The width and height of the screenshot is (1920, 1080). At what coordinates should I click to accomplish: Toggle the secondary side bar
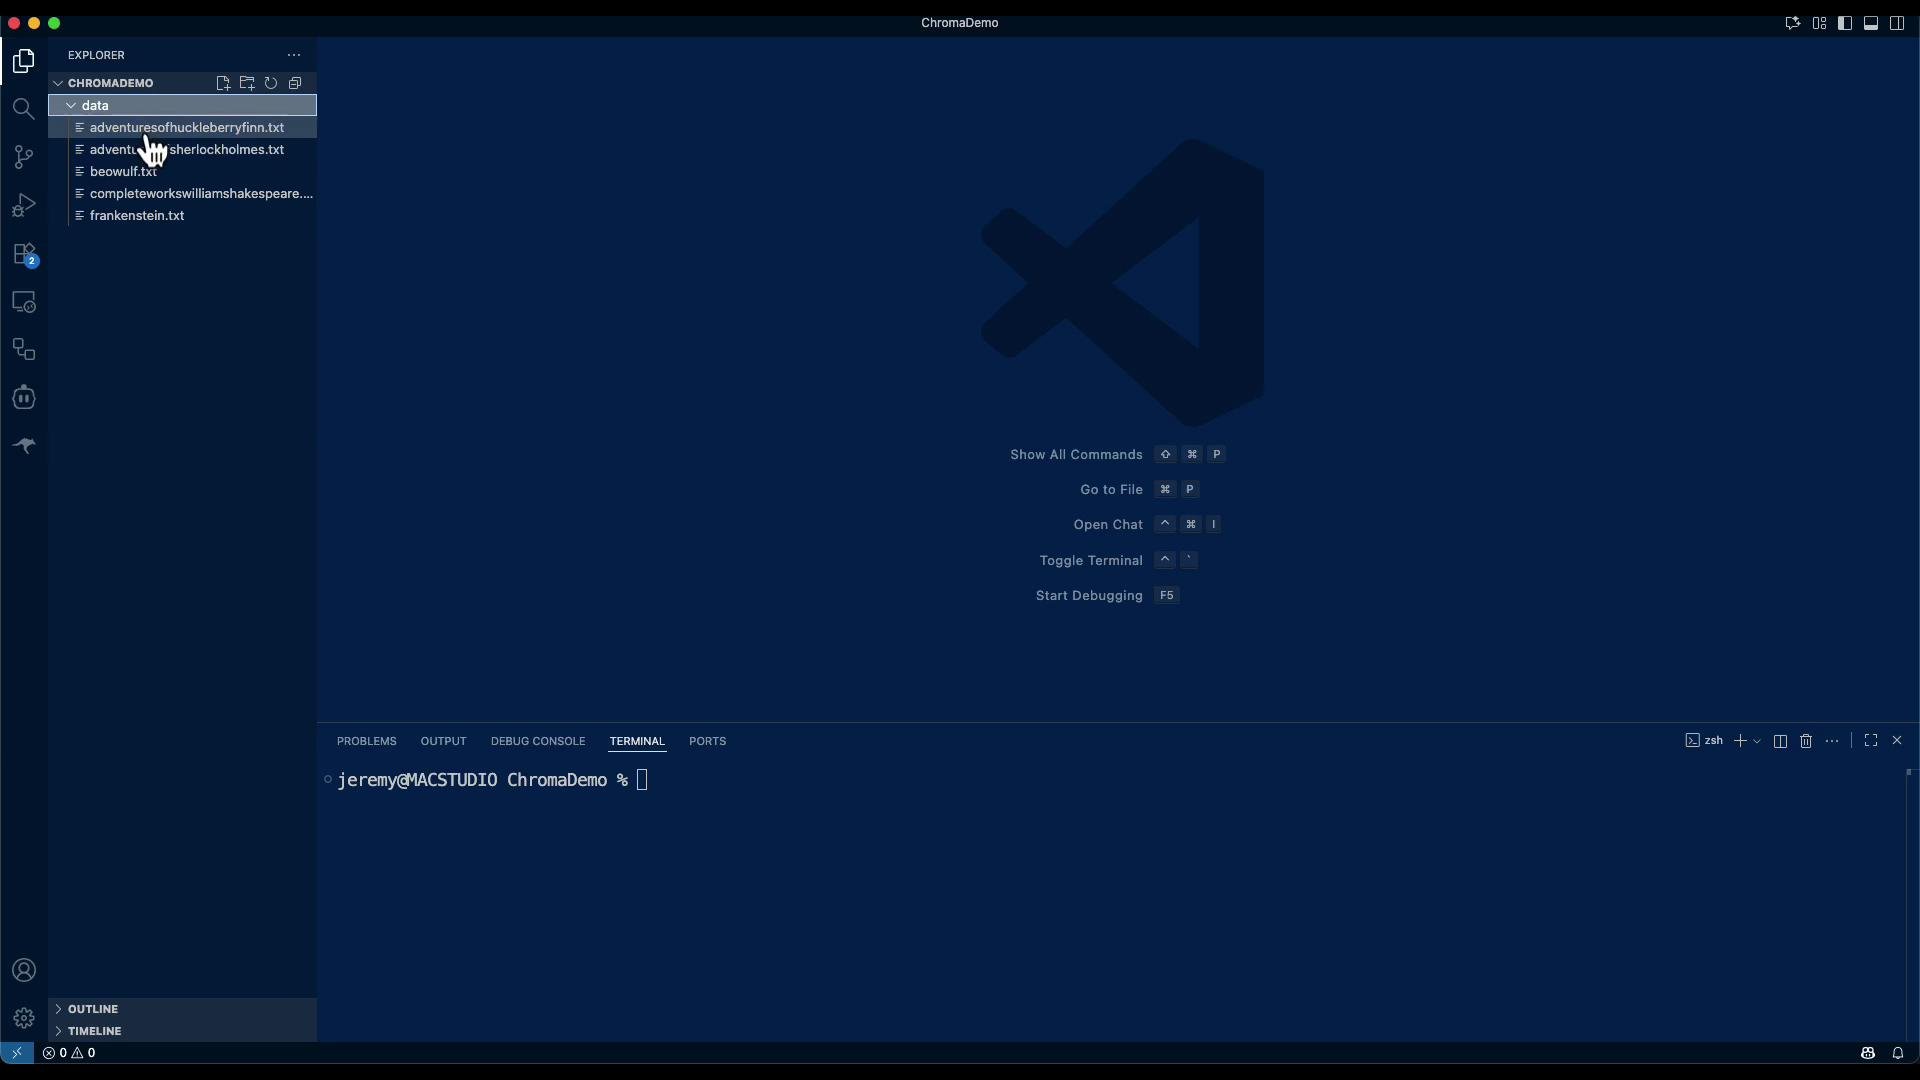point(1897,23)
